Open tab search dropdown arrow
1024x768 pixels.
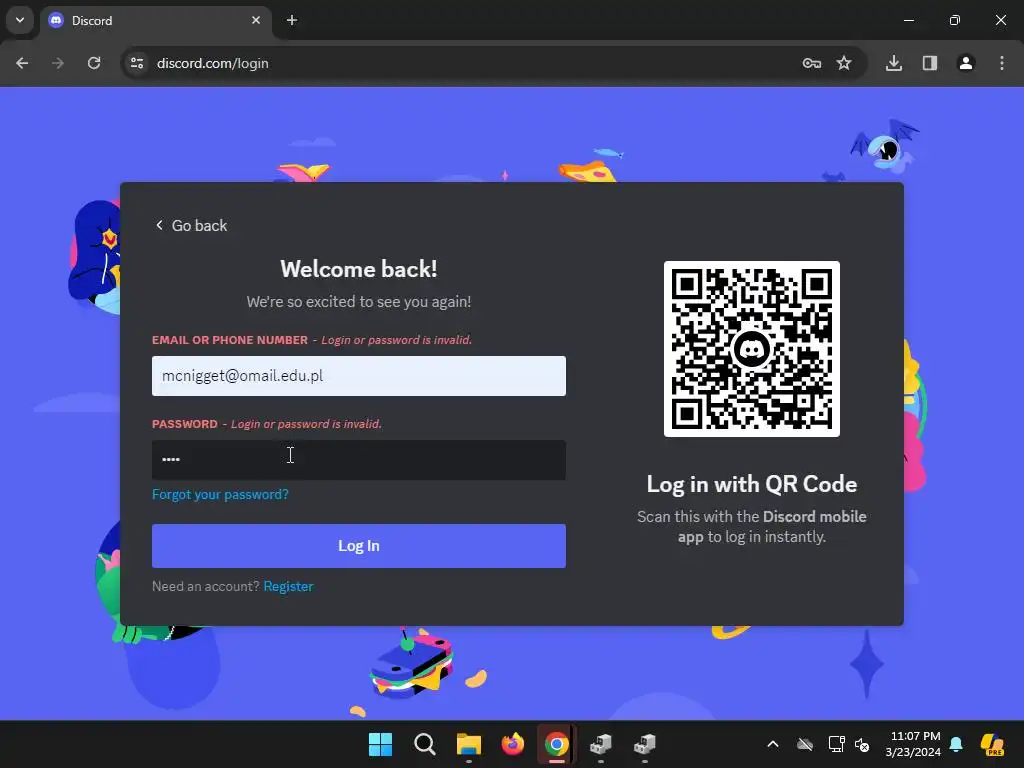point(20,20)
